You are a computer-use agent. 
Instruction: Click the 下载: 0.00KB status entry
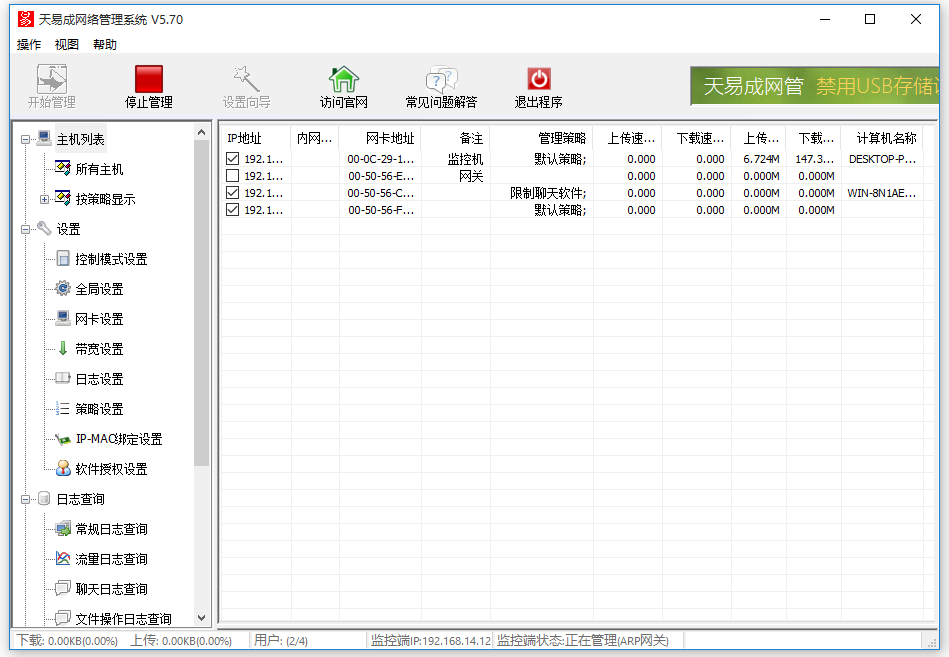coord(67,640)
